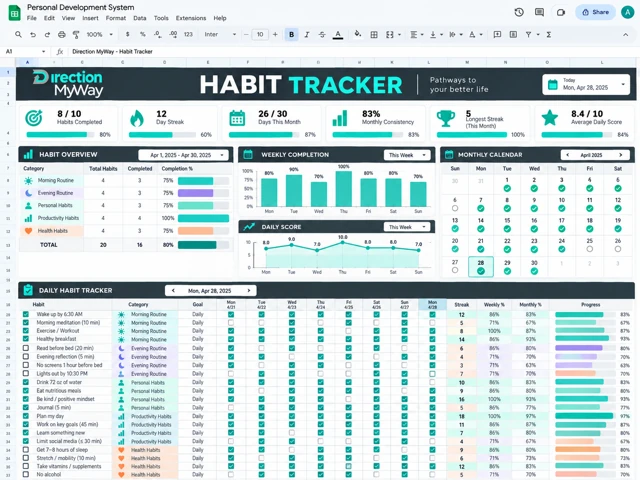Open the Insert menu

click(x=90, y=18)
